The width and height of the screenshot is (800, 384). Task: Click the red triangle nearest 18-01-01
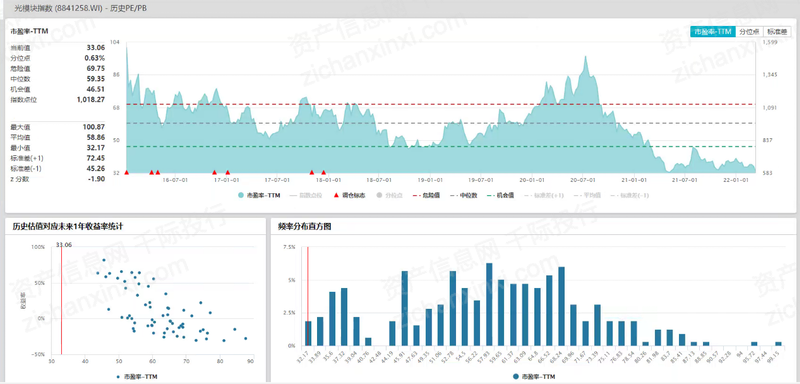tap(323, 172)
